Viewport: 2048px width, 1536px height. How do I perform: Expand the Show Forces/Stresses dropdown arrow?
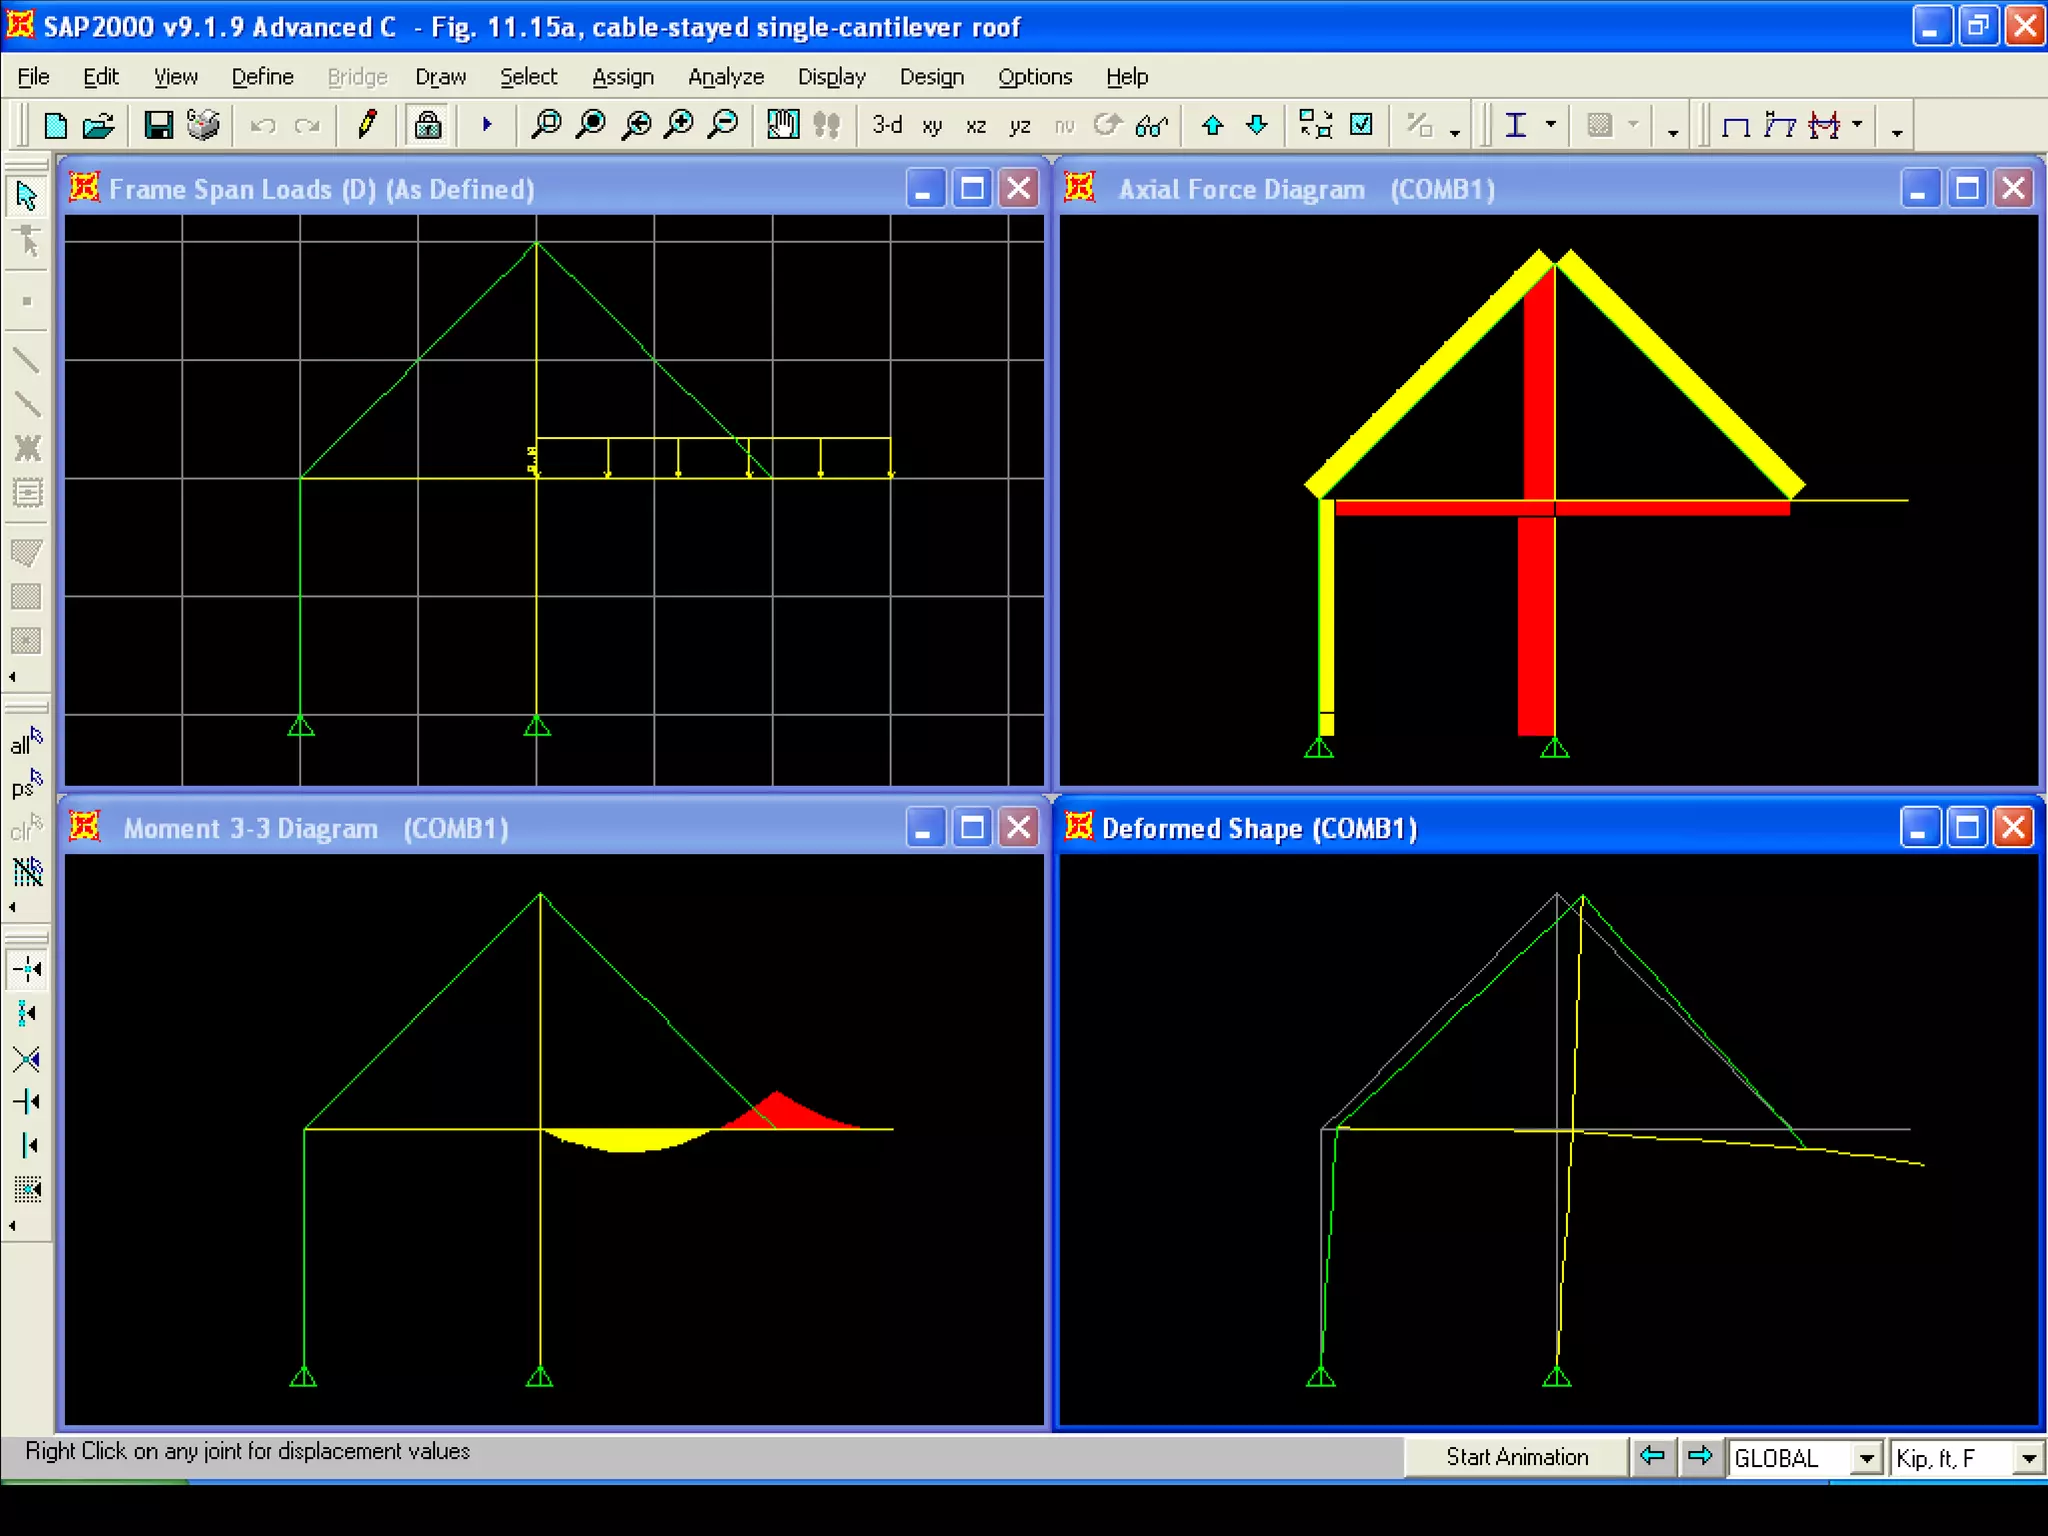tap(1857, 125)
